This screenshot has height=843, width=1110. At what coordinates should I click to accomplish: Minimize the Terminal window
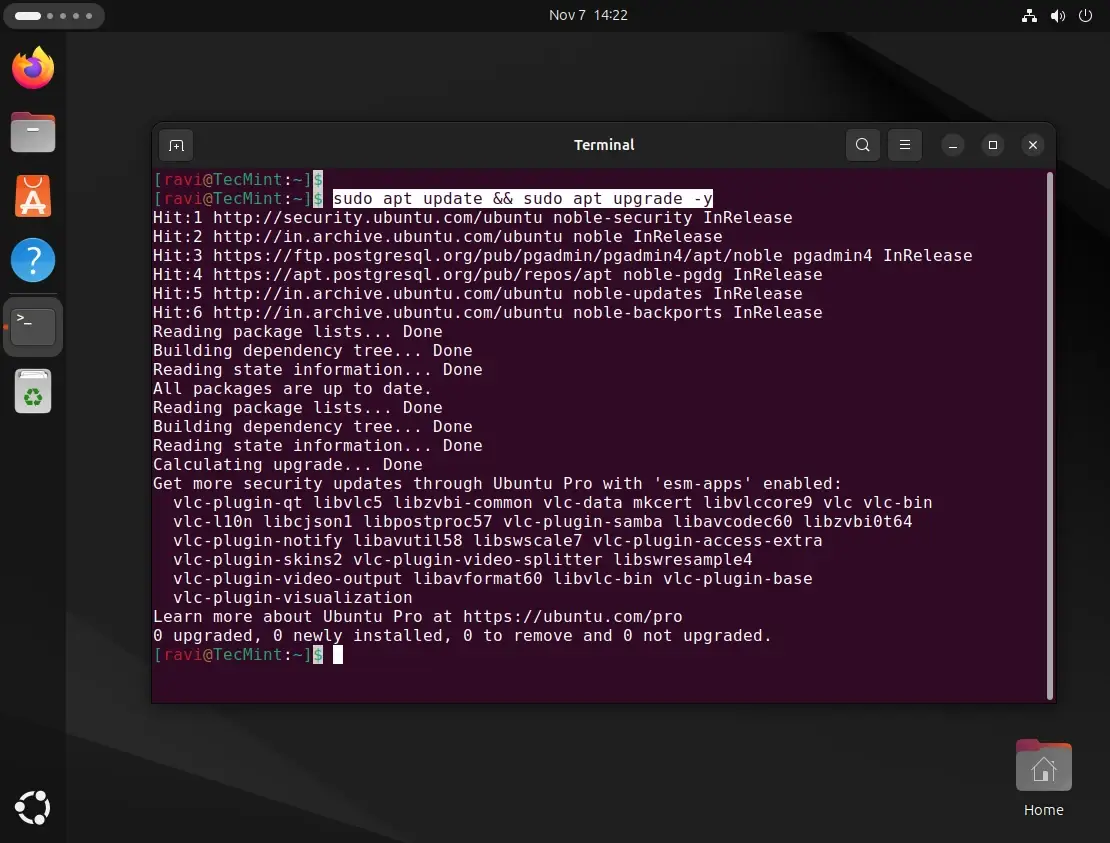coord(953,145)
